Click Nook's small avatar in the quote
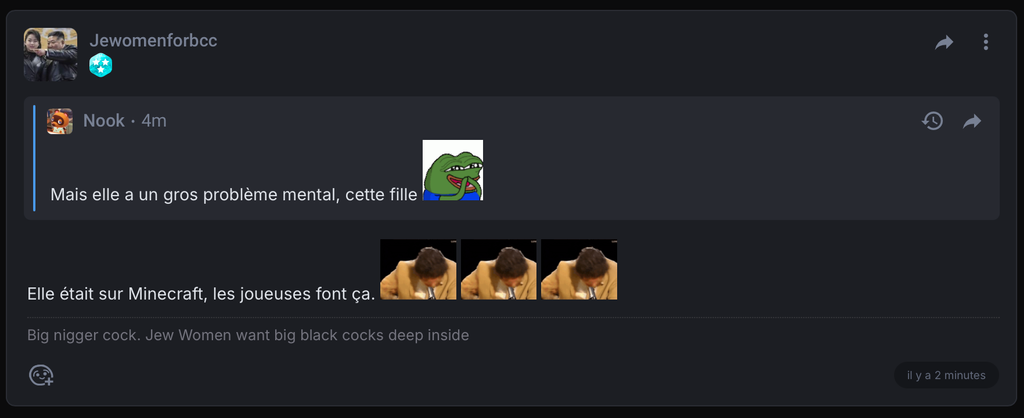Image resolution: width=1024 pixels, height=418 pixels. tap(60, 121)
